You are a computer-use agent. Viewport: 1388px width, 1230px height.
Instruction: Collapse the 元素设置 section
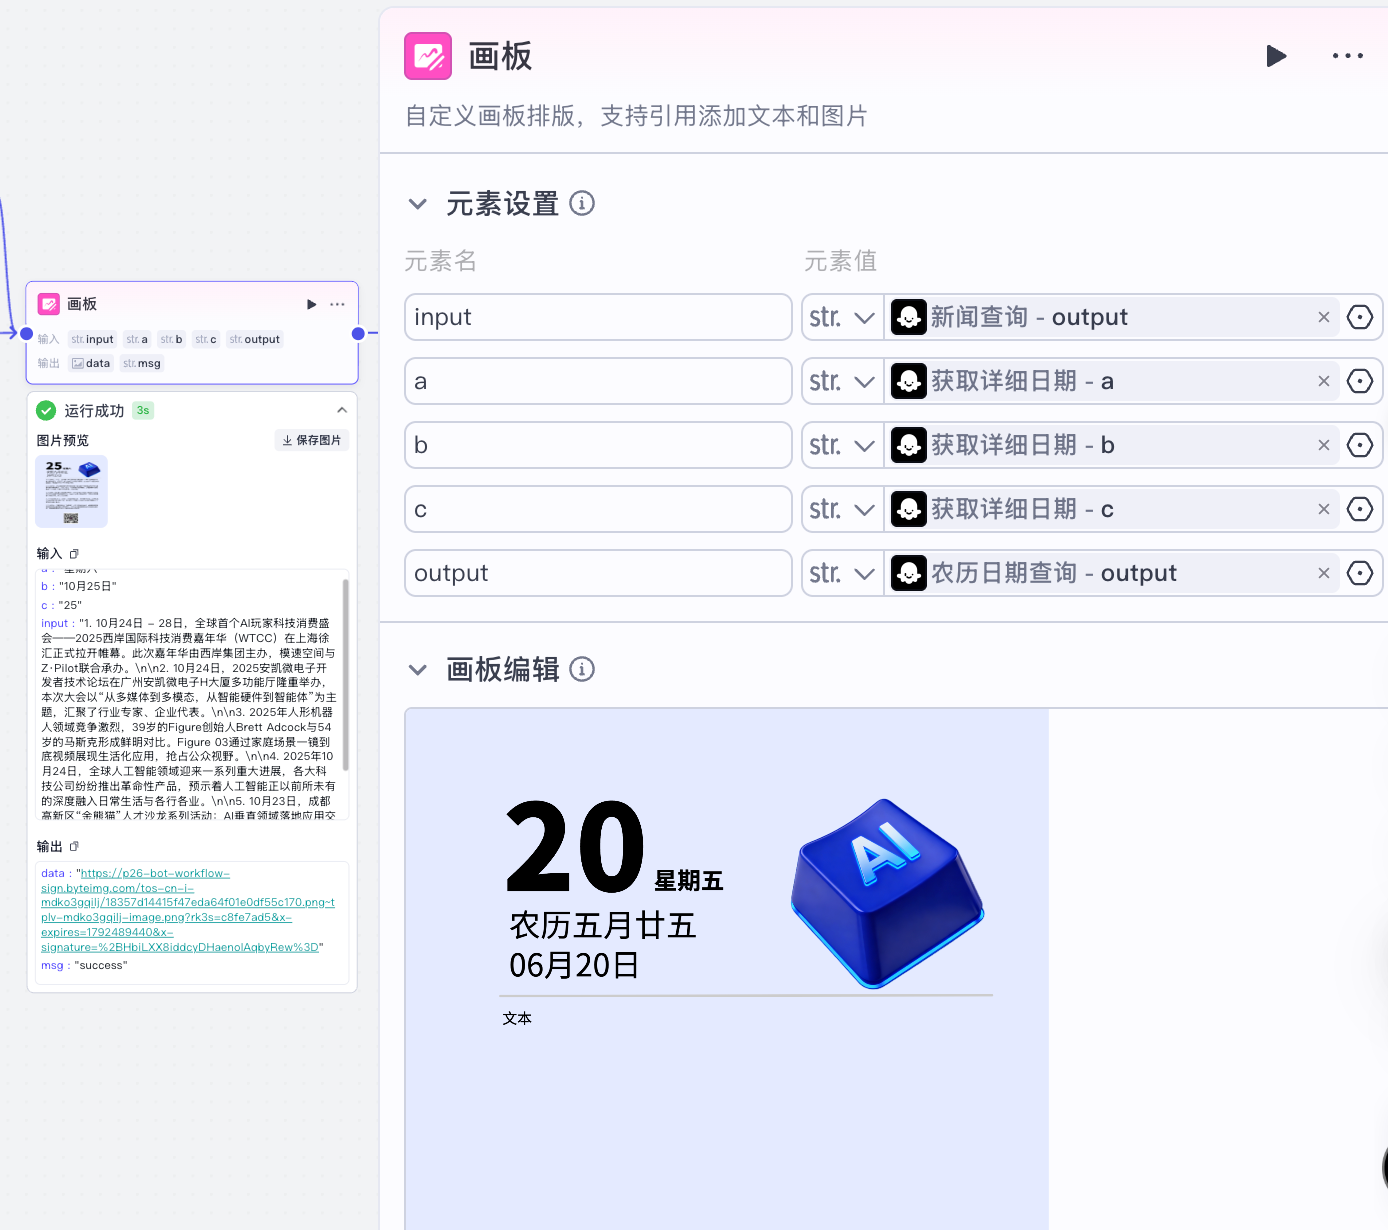418,204
